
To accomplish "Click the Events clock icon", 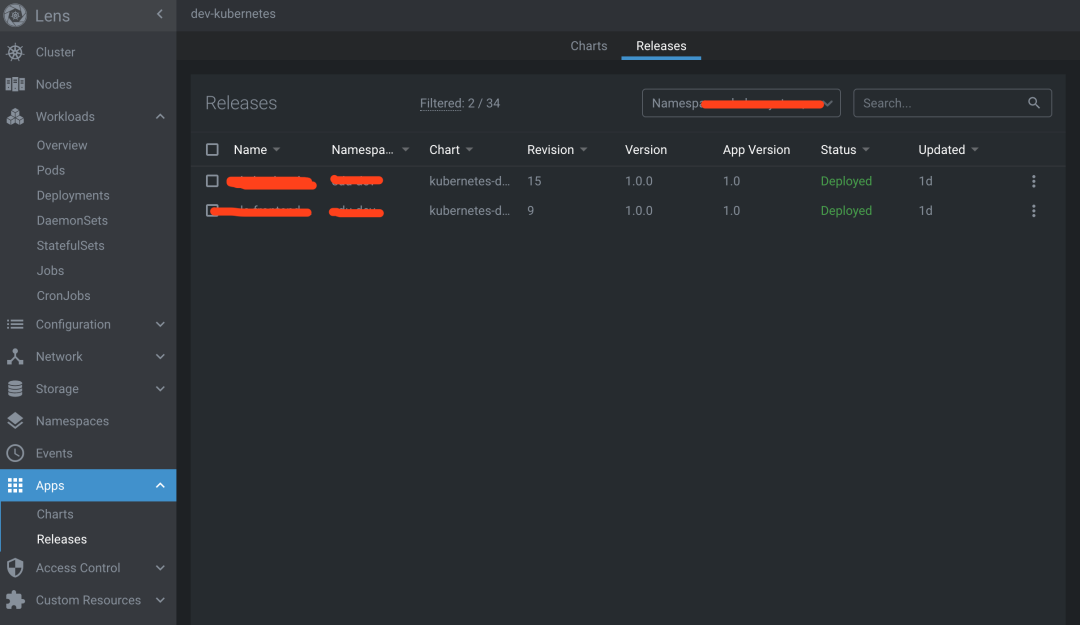I will pyautogui.click(x=15, y=453).
